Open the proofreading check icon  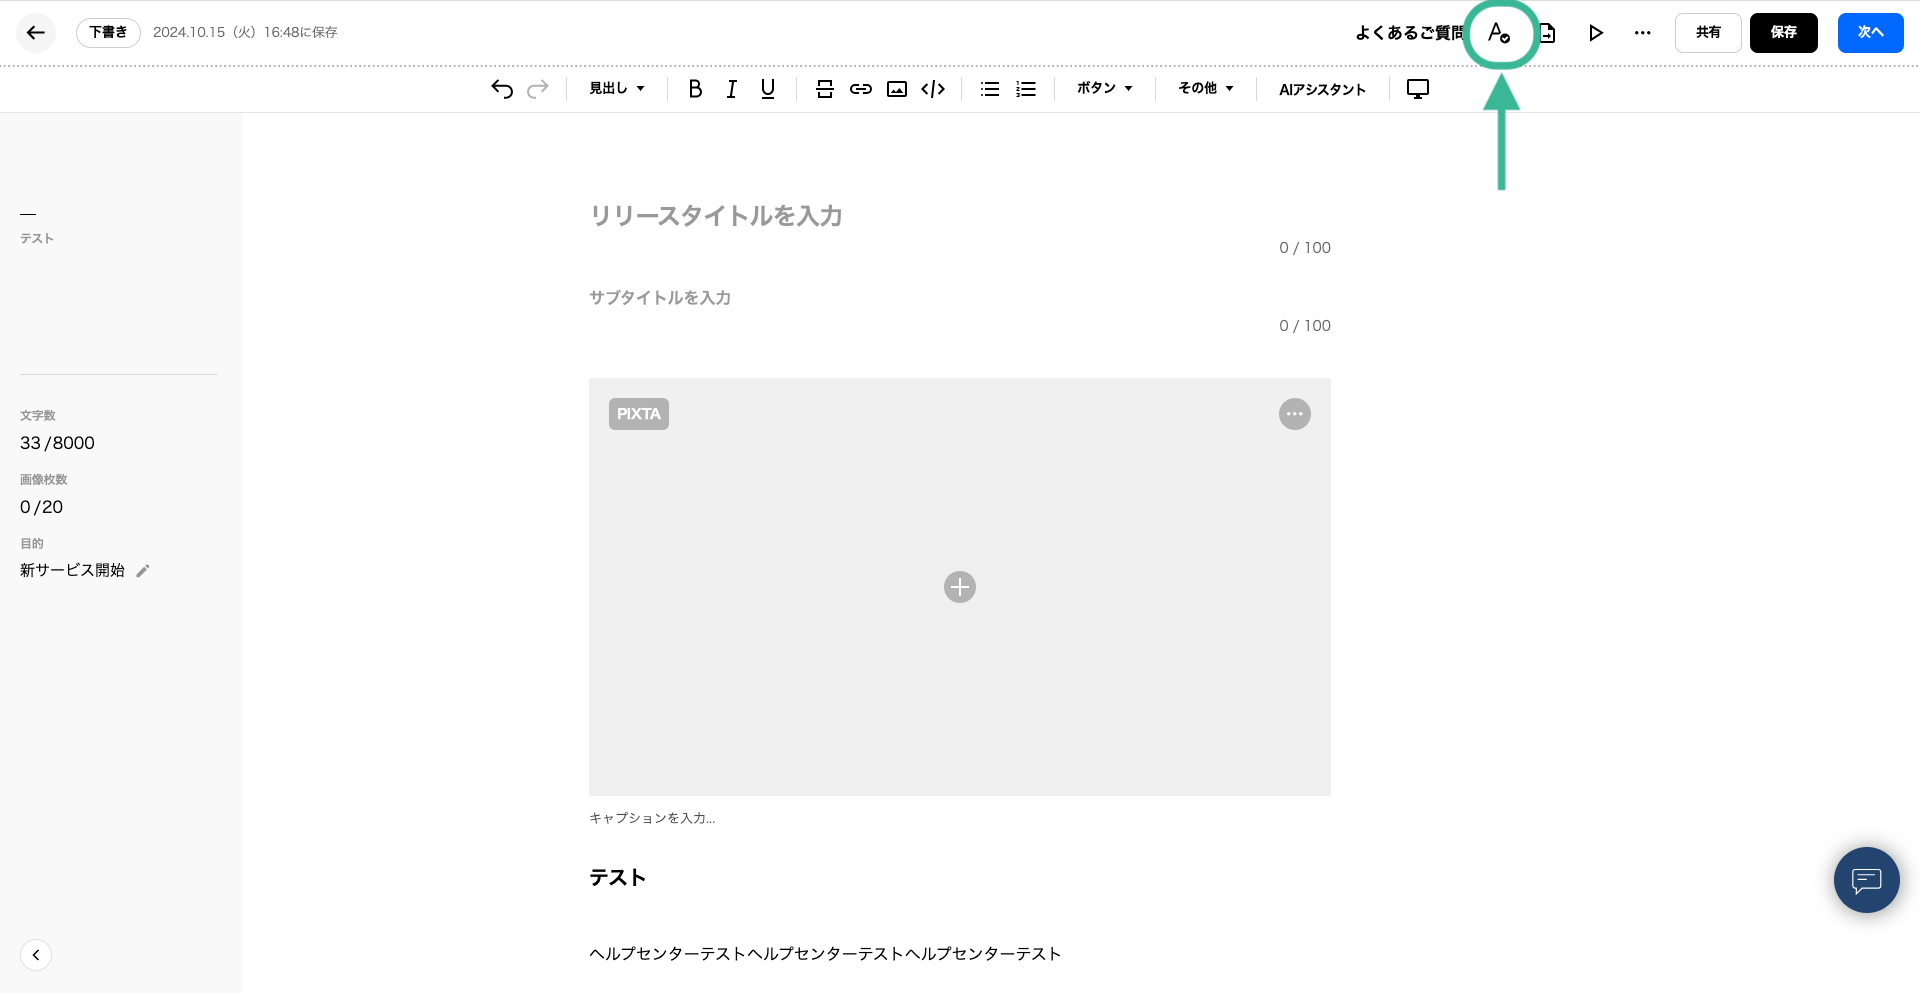(x=1498, y=33)
